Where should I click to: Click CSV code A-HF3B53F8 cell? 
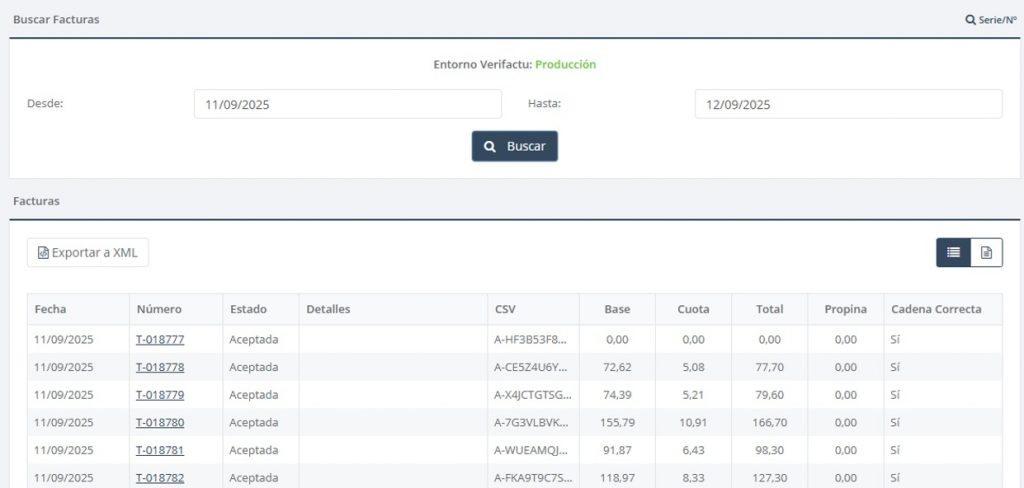tap(531, 340)
